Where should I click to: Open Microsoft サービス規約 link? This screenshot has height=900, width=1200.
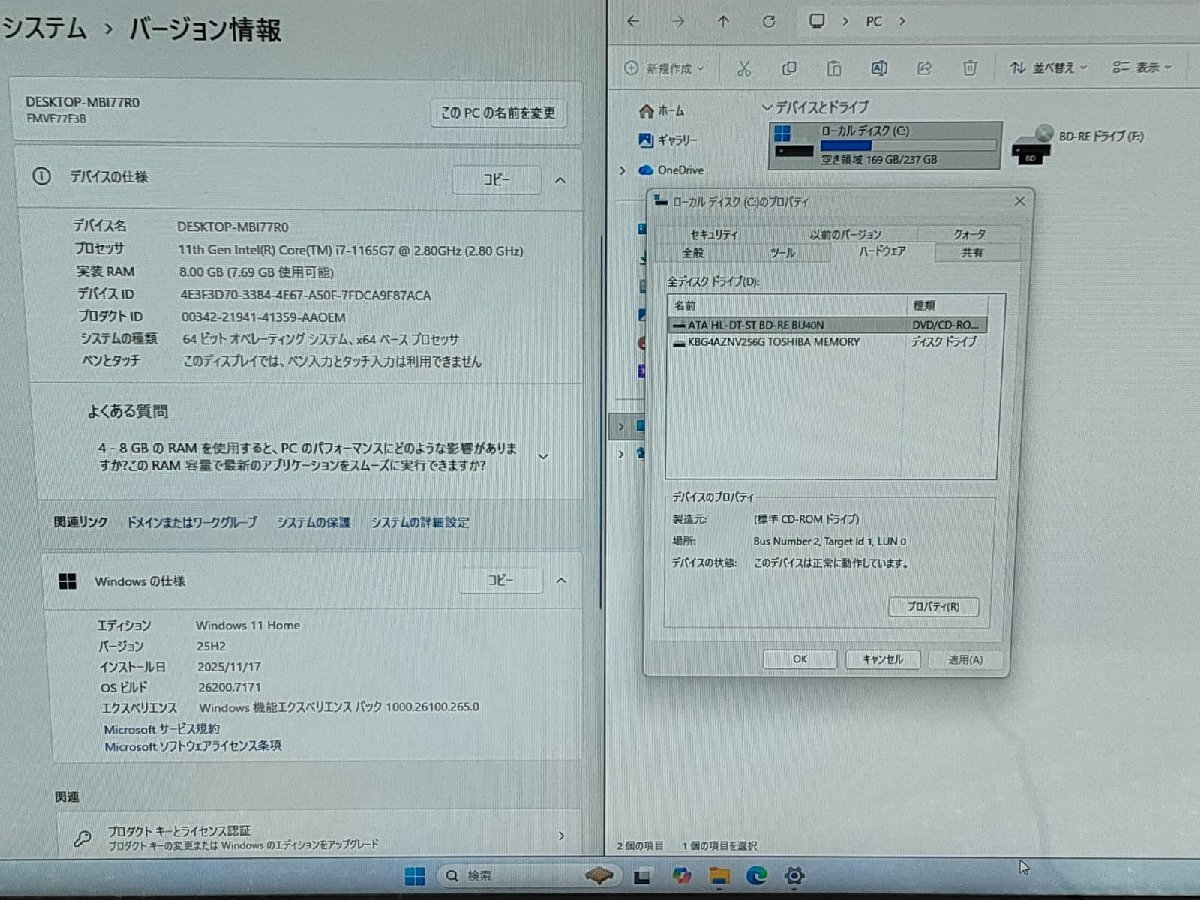tap(162, 729)
